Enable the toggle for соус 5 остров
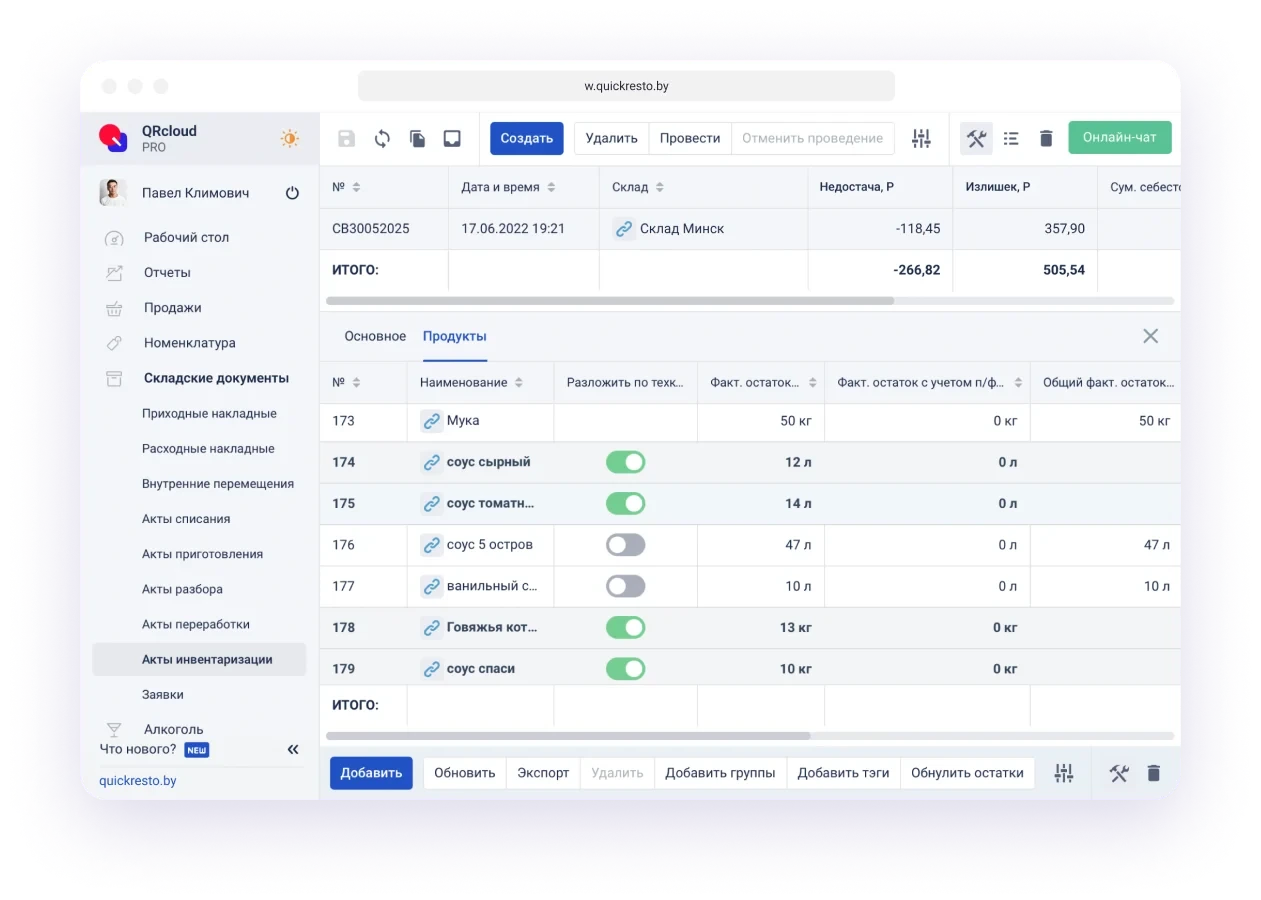Image resolution: width=1261 pixels, height=900 pixels. [625, 545]
